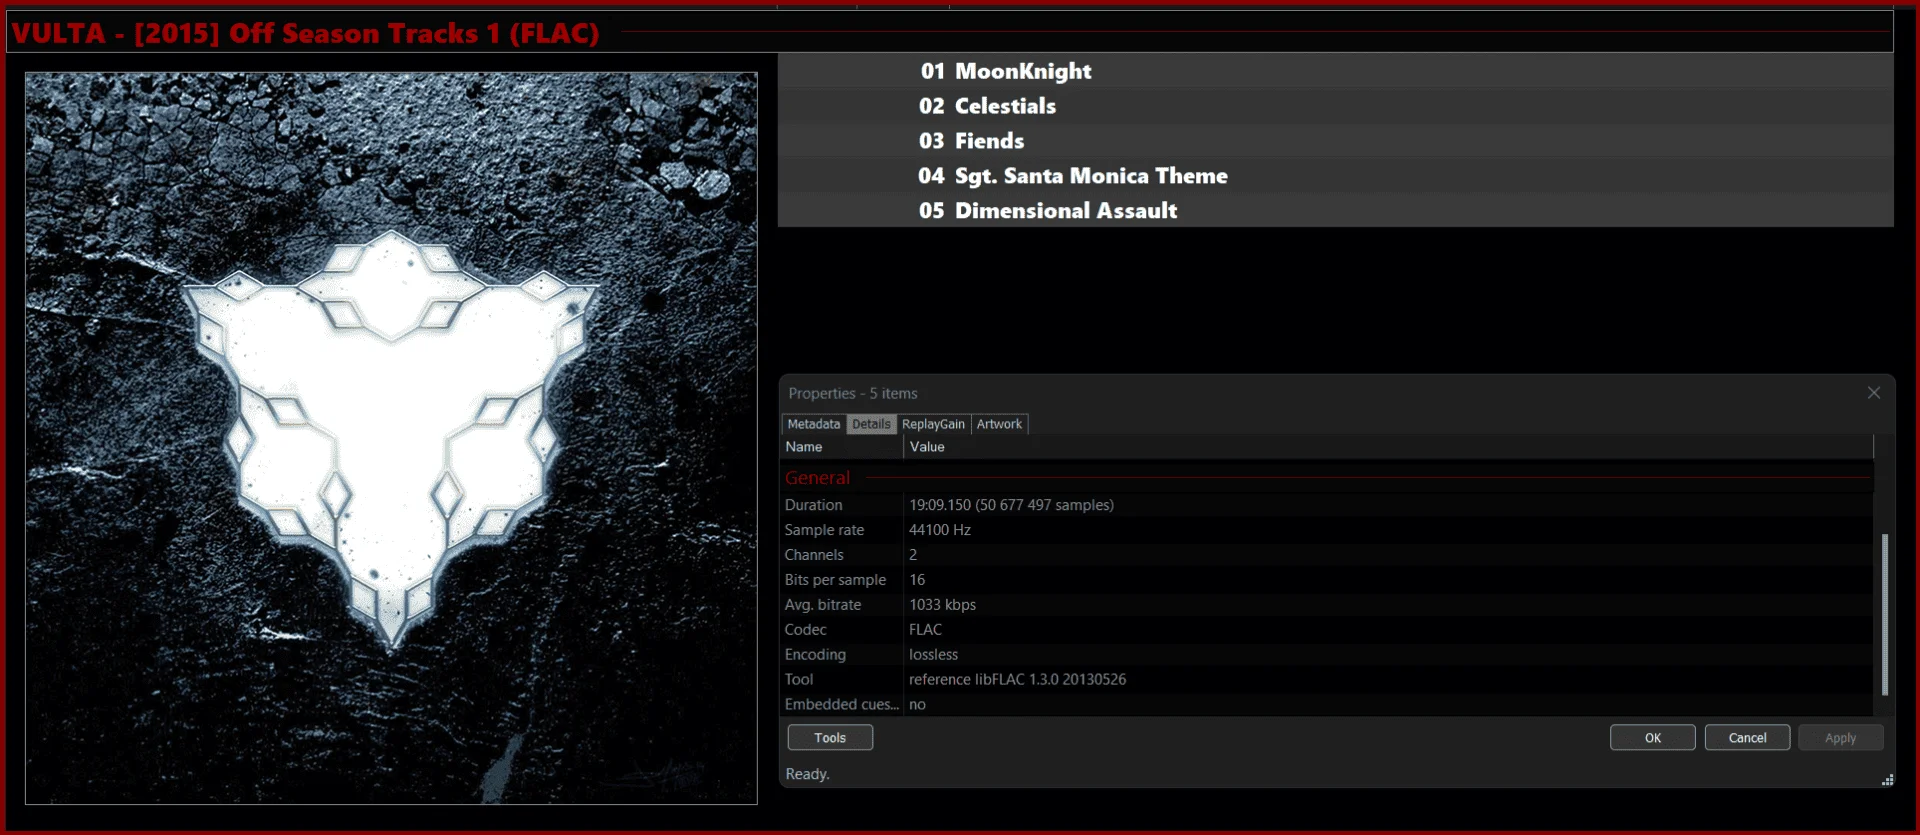Click the Tools button

(830, 738)
